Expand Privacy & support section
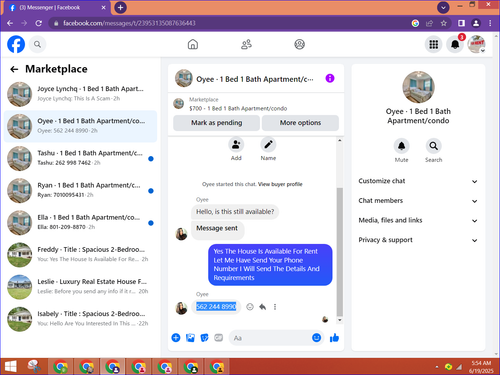The width and height of the screenshot is (500, 375). pyautogui.click(x=418, y=240)
